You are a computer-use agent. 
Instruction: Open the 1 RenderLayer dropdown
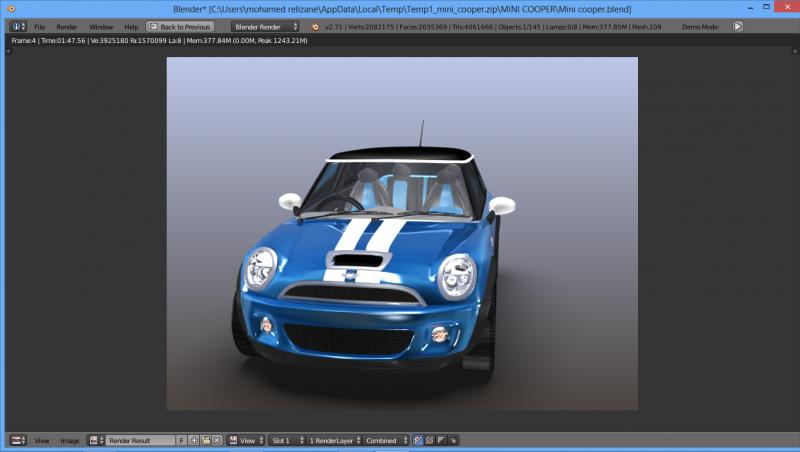(334, 440)
